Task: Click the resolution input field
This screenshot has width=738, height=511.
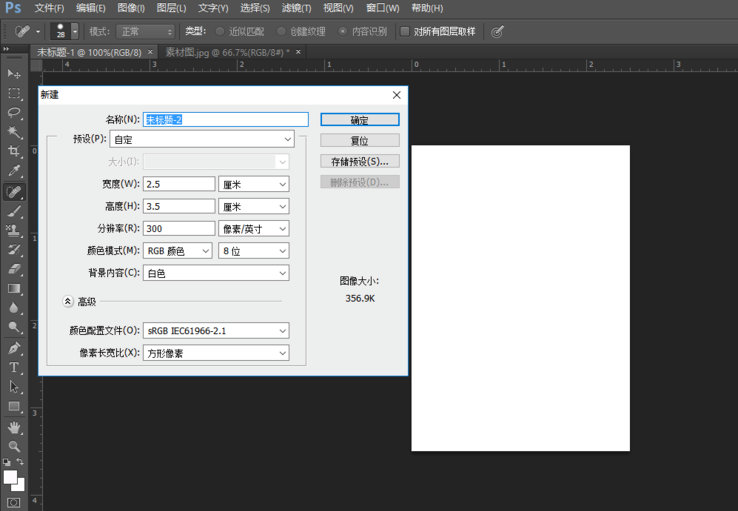Action: 179,229
